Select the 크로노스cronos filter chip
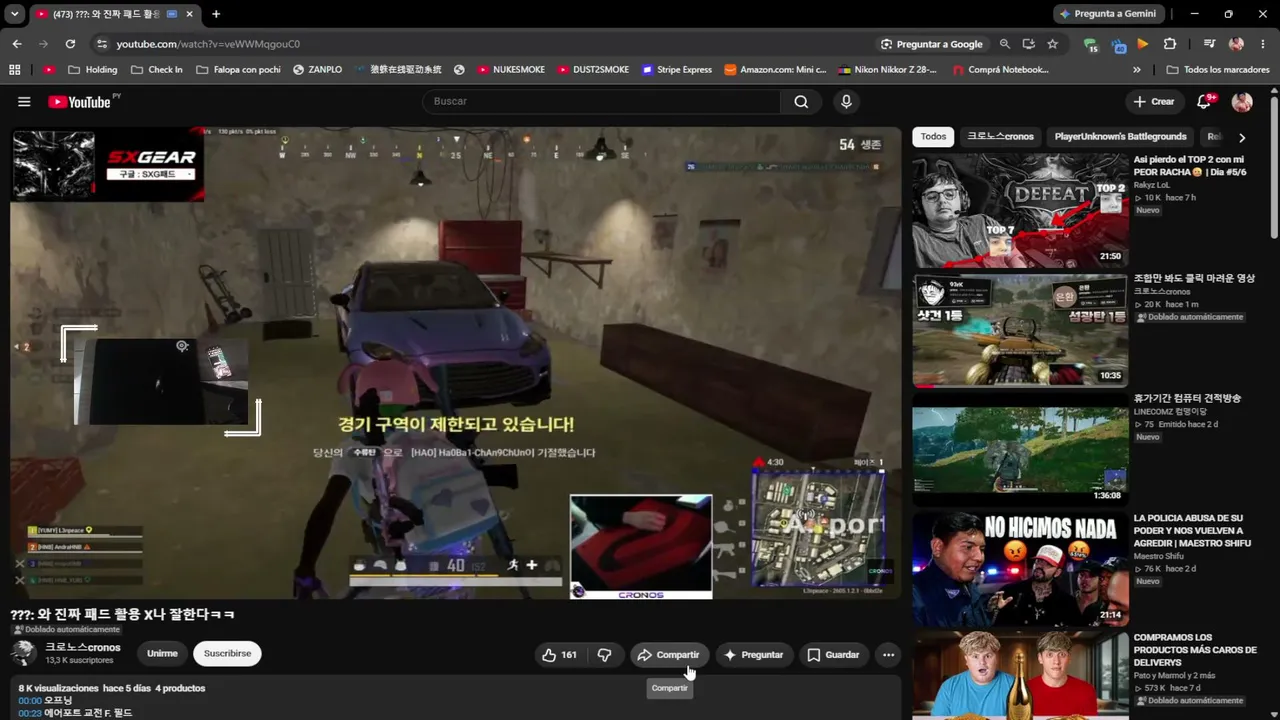This screenshot has height=720, width=1280. [x=1000, y=137]
